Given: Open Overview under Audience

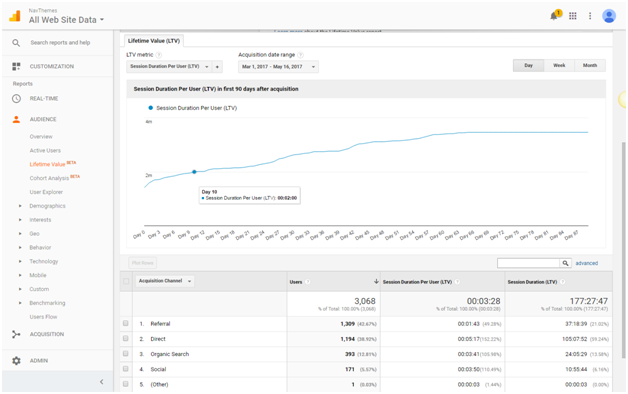Looking at the screenshot, I should click(41, 137).
